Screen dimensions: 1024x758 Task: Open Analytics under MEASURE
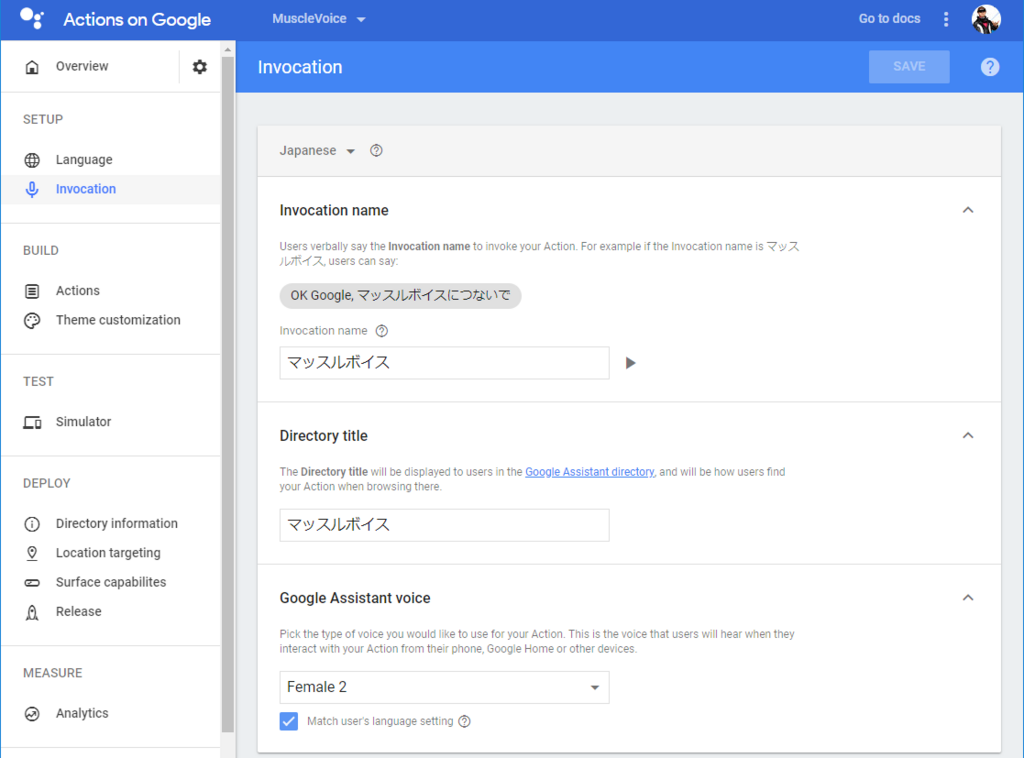coord(82,714)
